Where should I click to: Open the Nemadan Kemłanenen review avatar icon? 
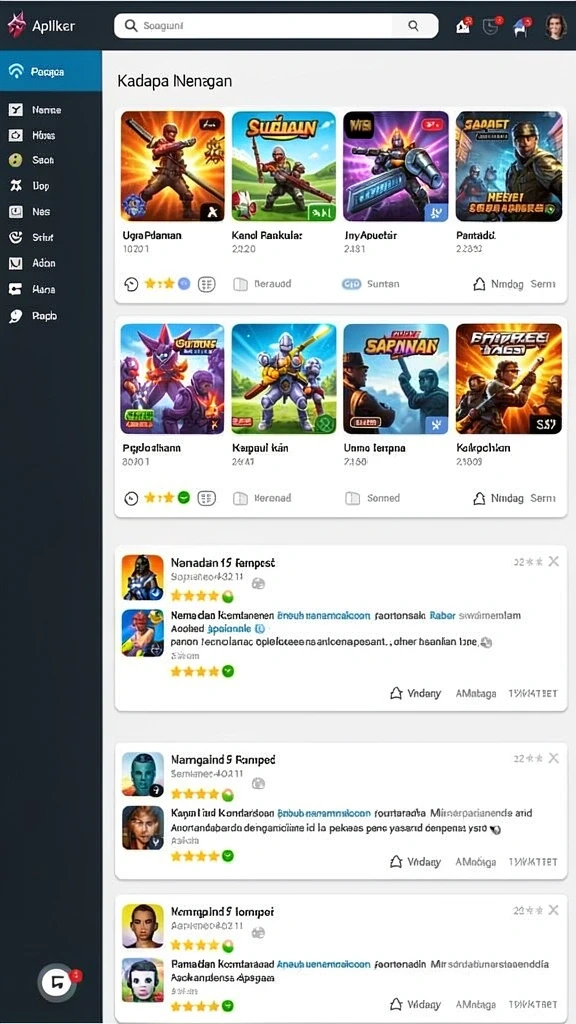[142, 633]
